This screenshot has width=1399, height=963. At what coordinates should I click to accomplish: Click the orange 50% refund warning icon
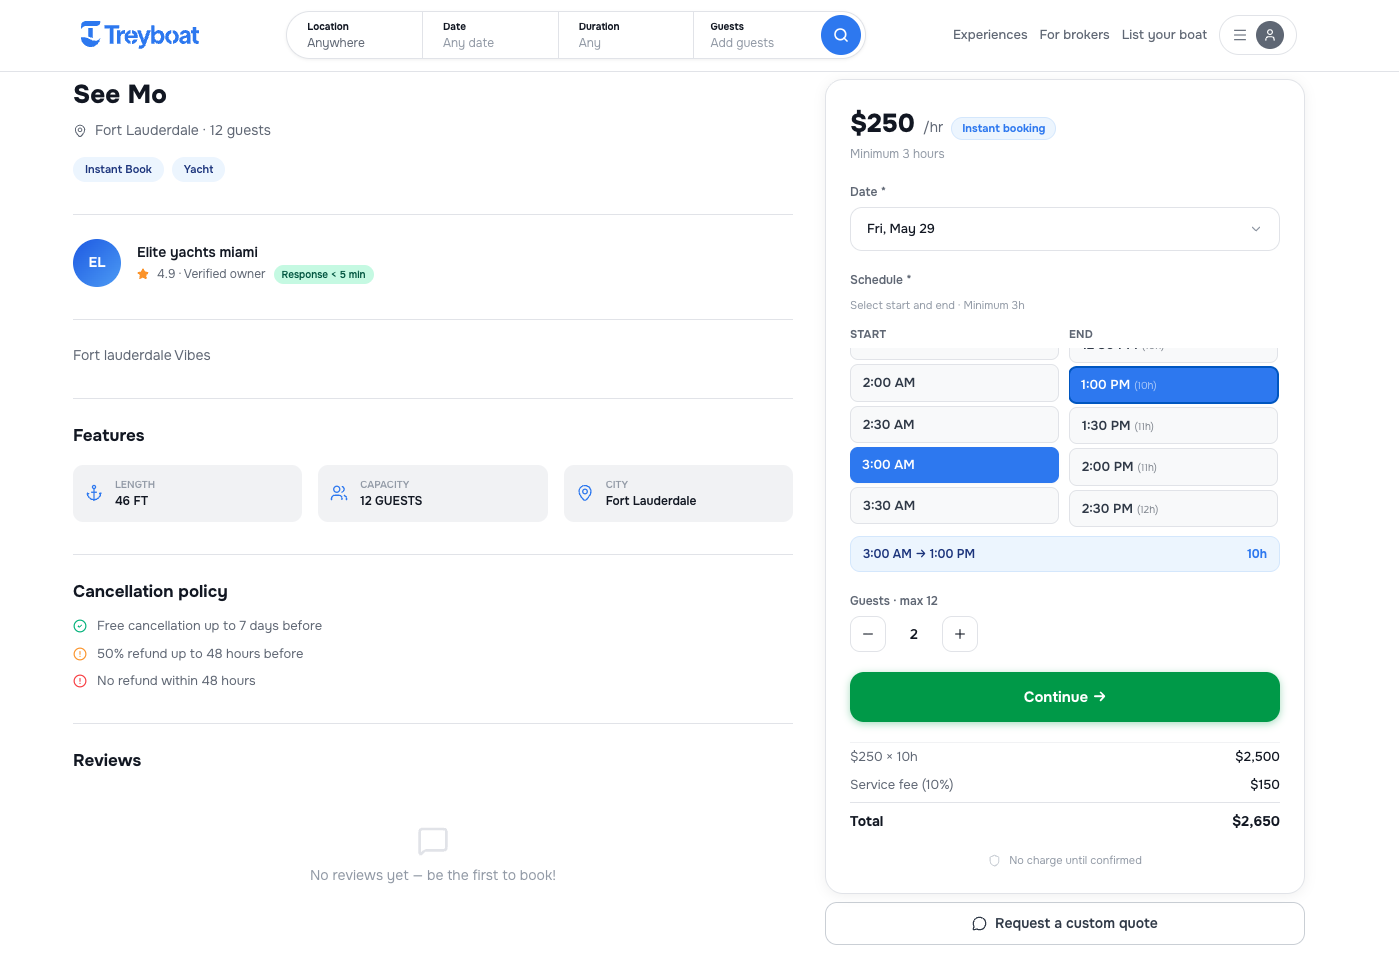(80, 654)
